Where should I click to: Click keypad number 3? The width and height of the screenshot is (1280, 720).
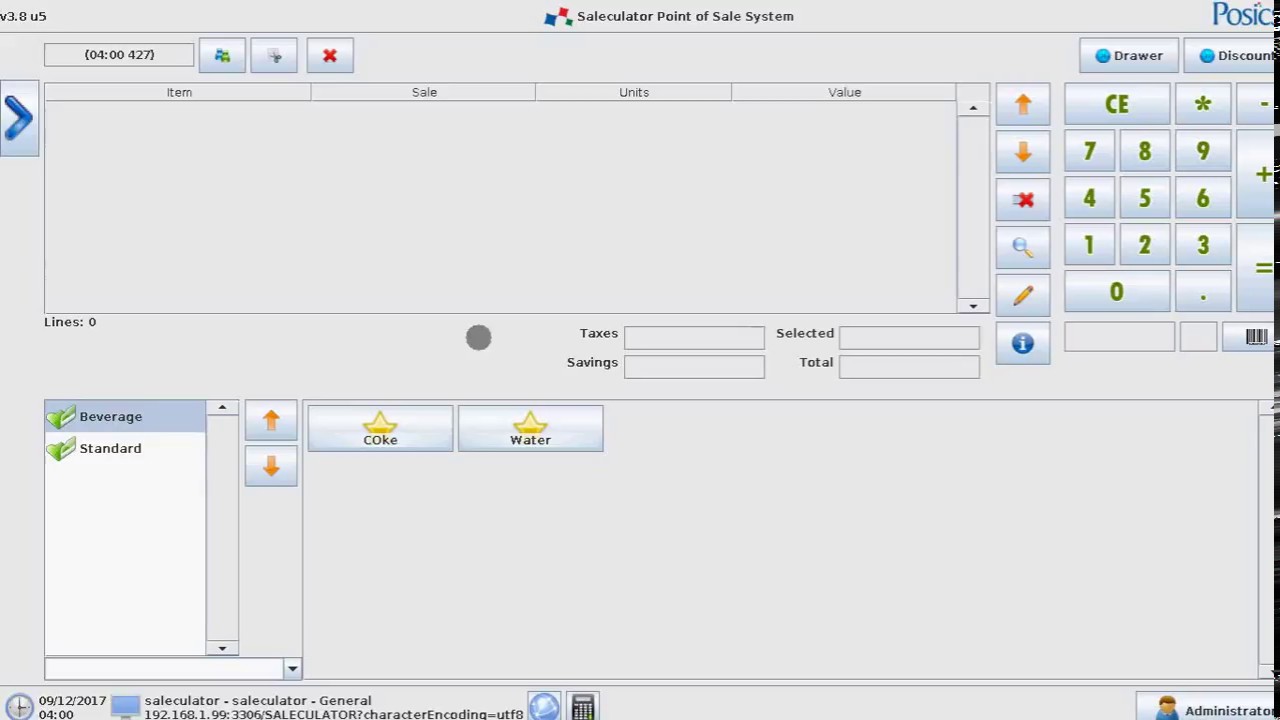pos(1203,245)
